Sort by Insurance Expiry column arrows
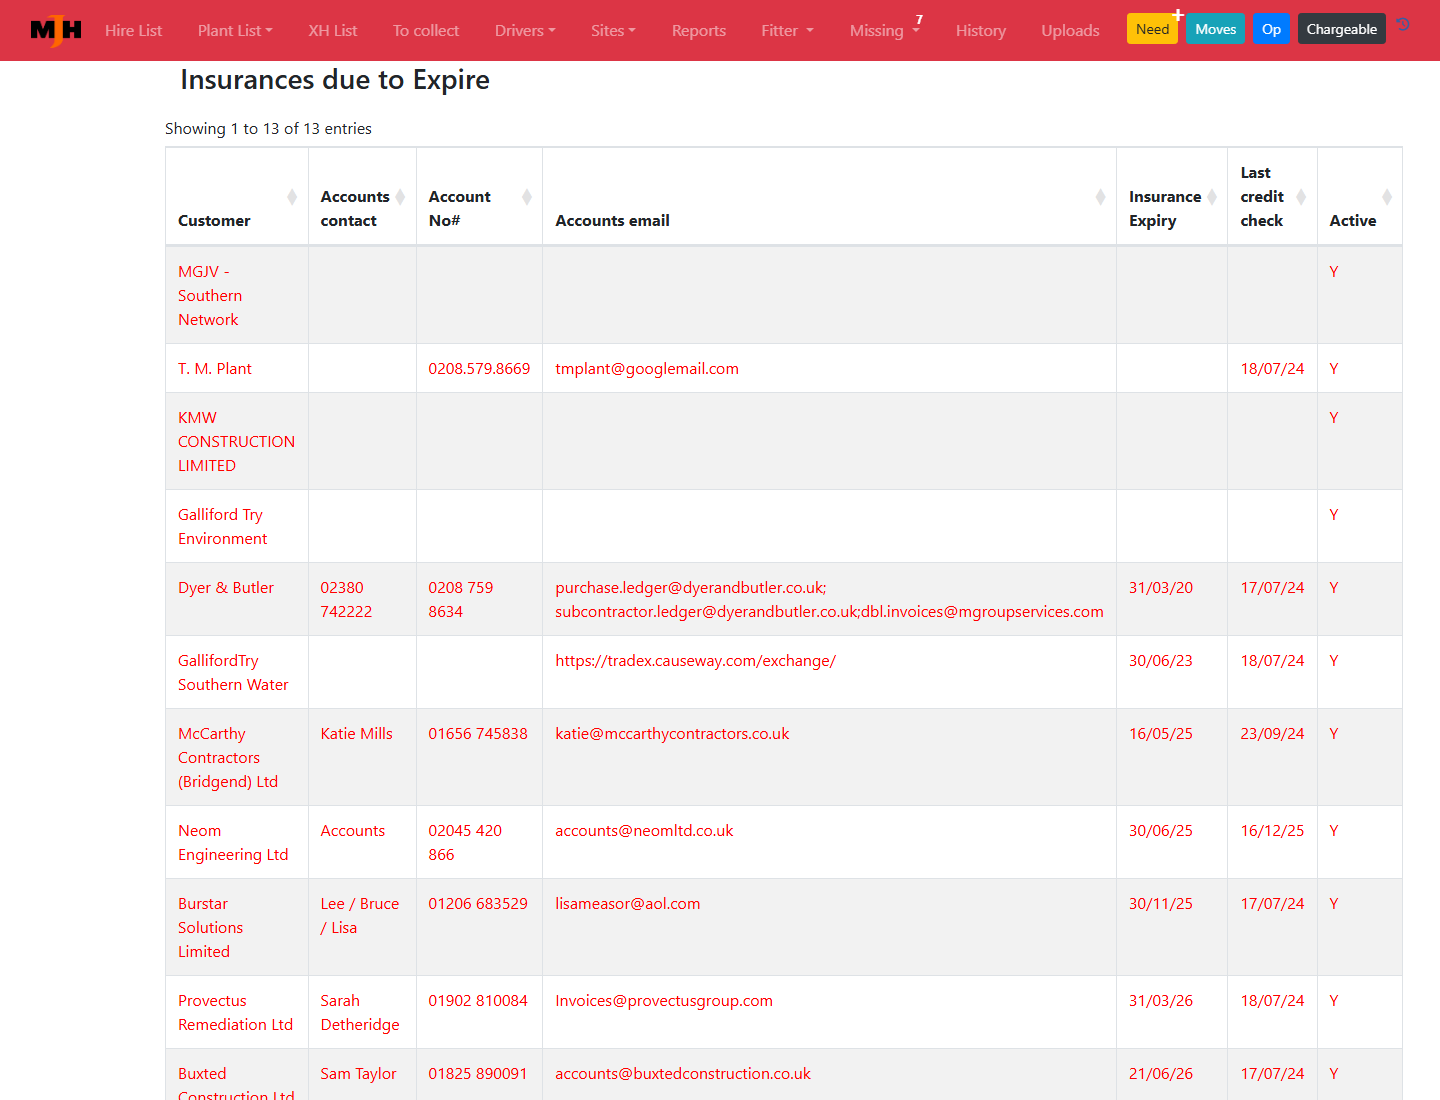 pos(1212,197)
